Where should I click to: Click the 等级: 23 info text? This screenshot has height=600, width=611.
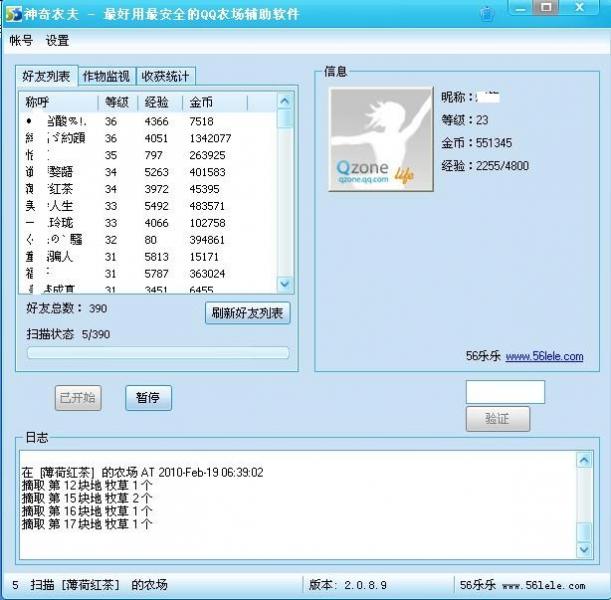tap(464, 120)
